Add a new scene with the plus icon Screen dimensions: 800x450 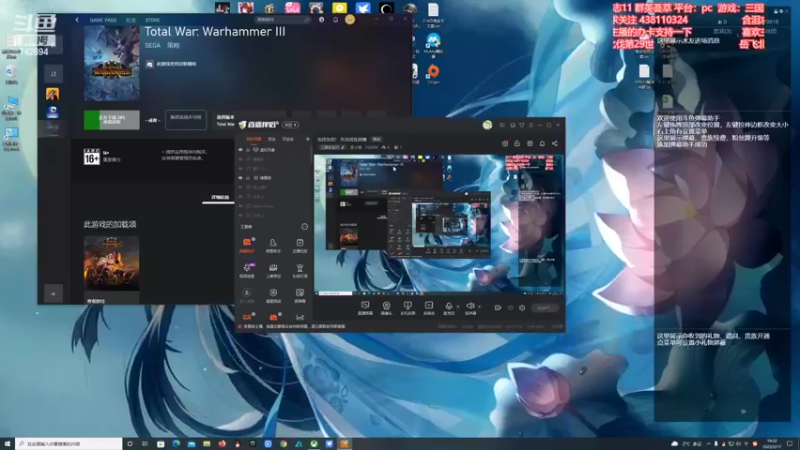(x=307, y=139)
